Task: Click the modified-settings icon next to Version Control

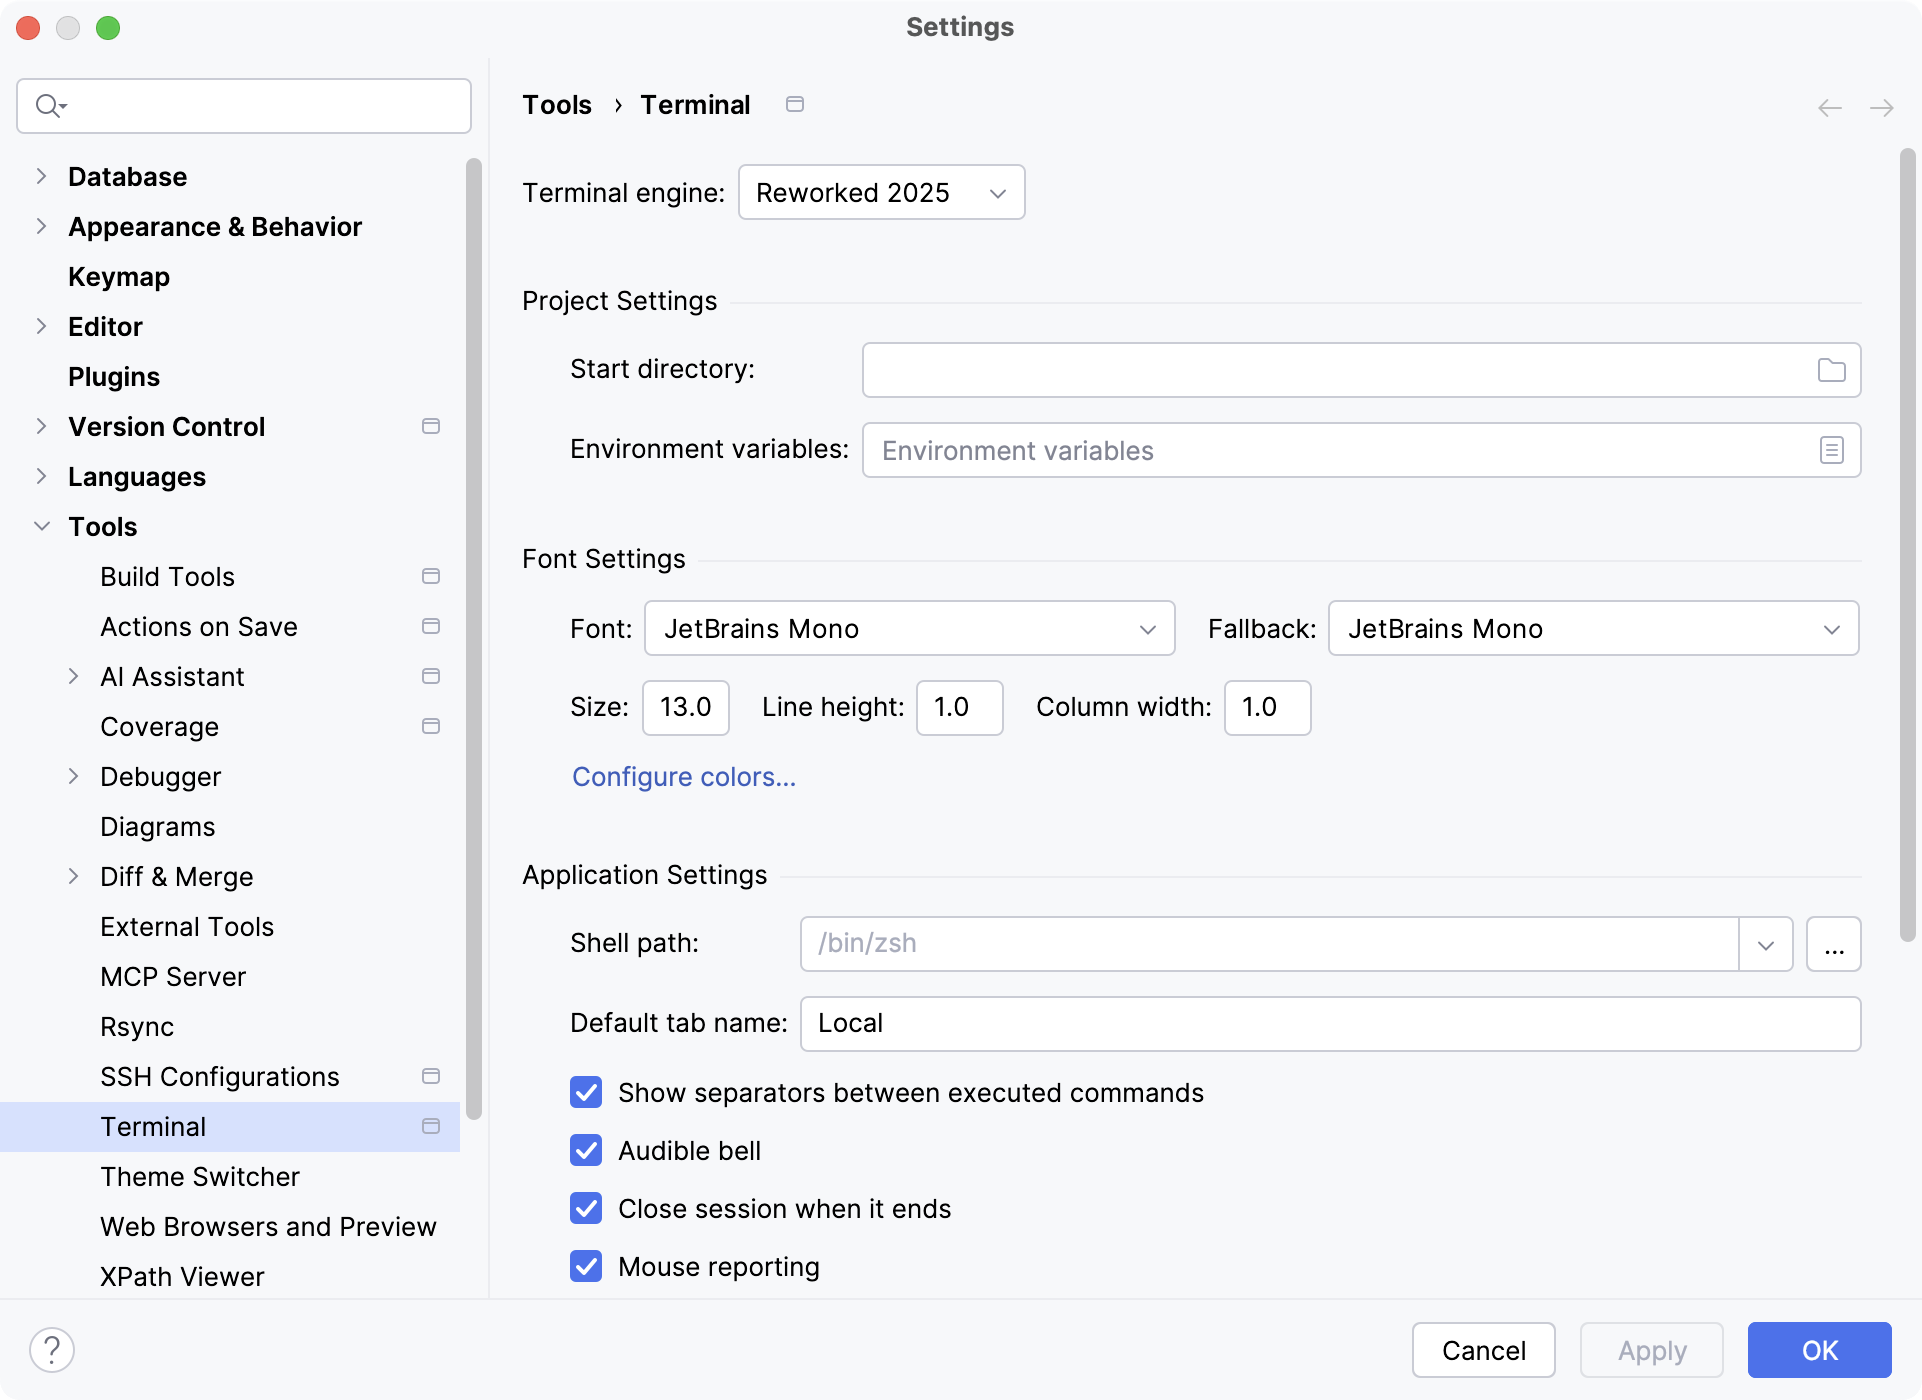Action: (431, 426)
